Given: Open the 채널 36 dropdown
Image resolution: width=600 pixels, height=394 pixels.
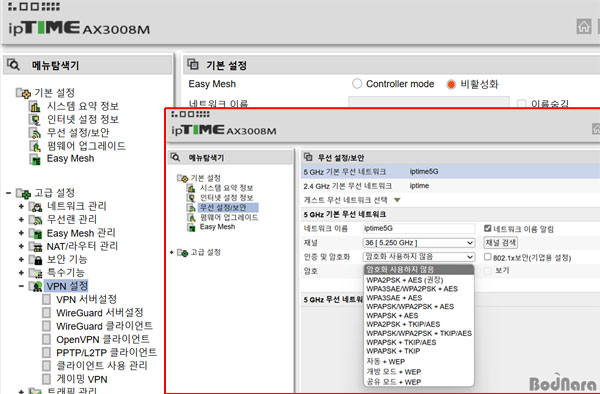Looking at the screenshot, I should 419,243.
